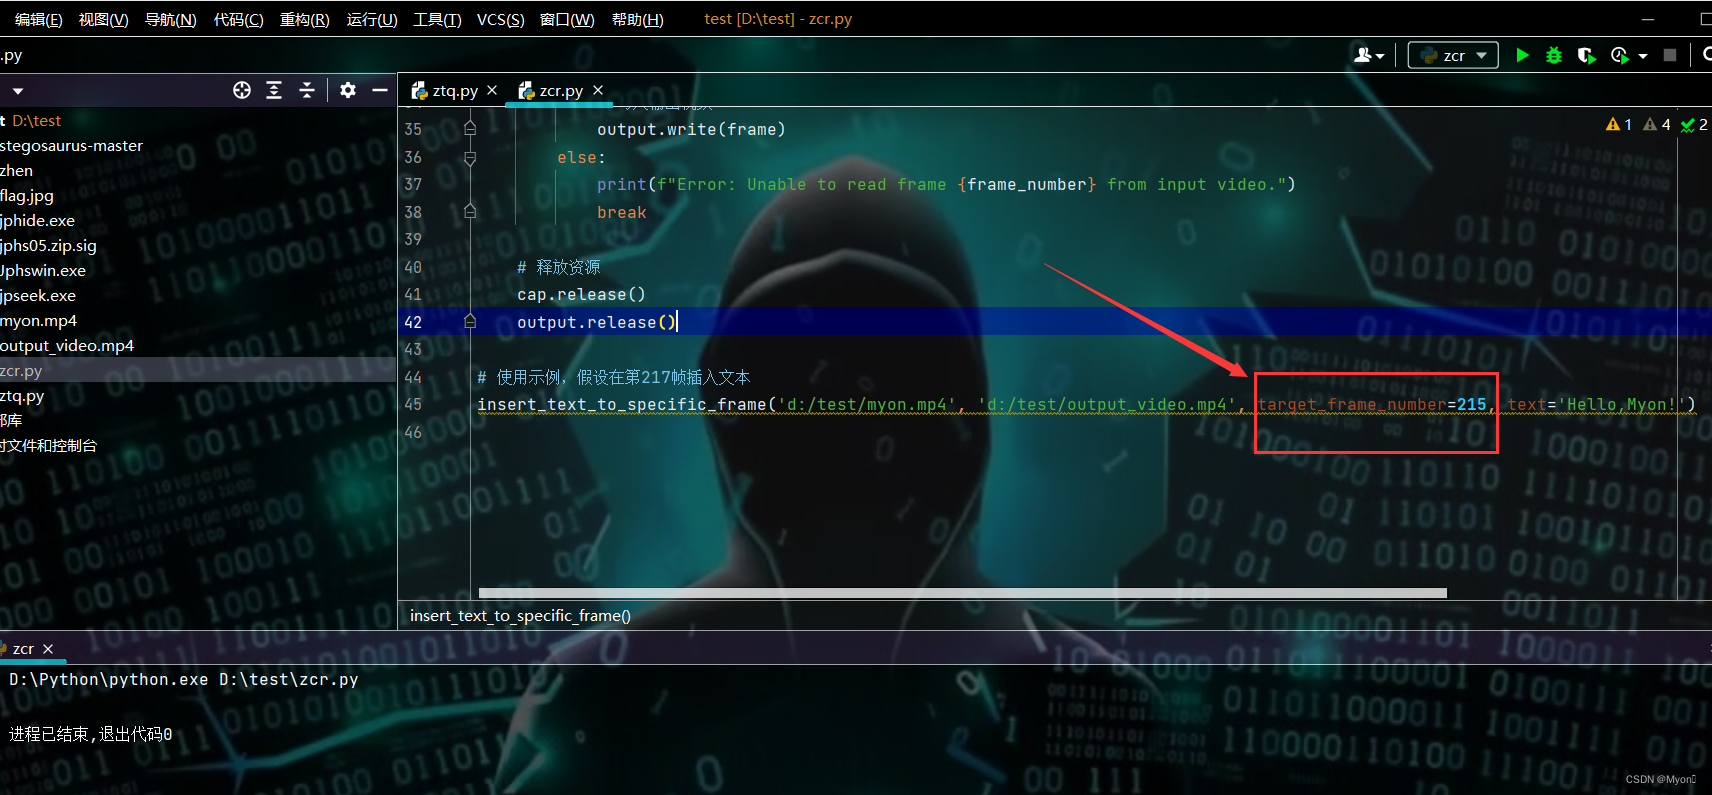
Task: Open the 视图(V) menu
Action: click(x=104, y=19)
